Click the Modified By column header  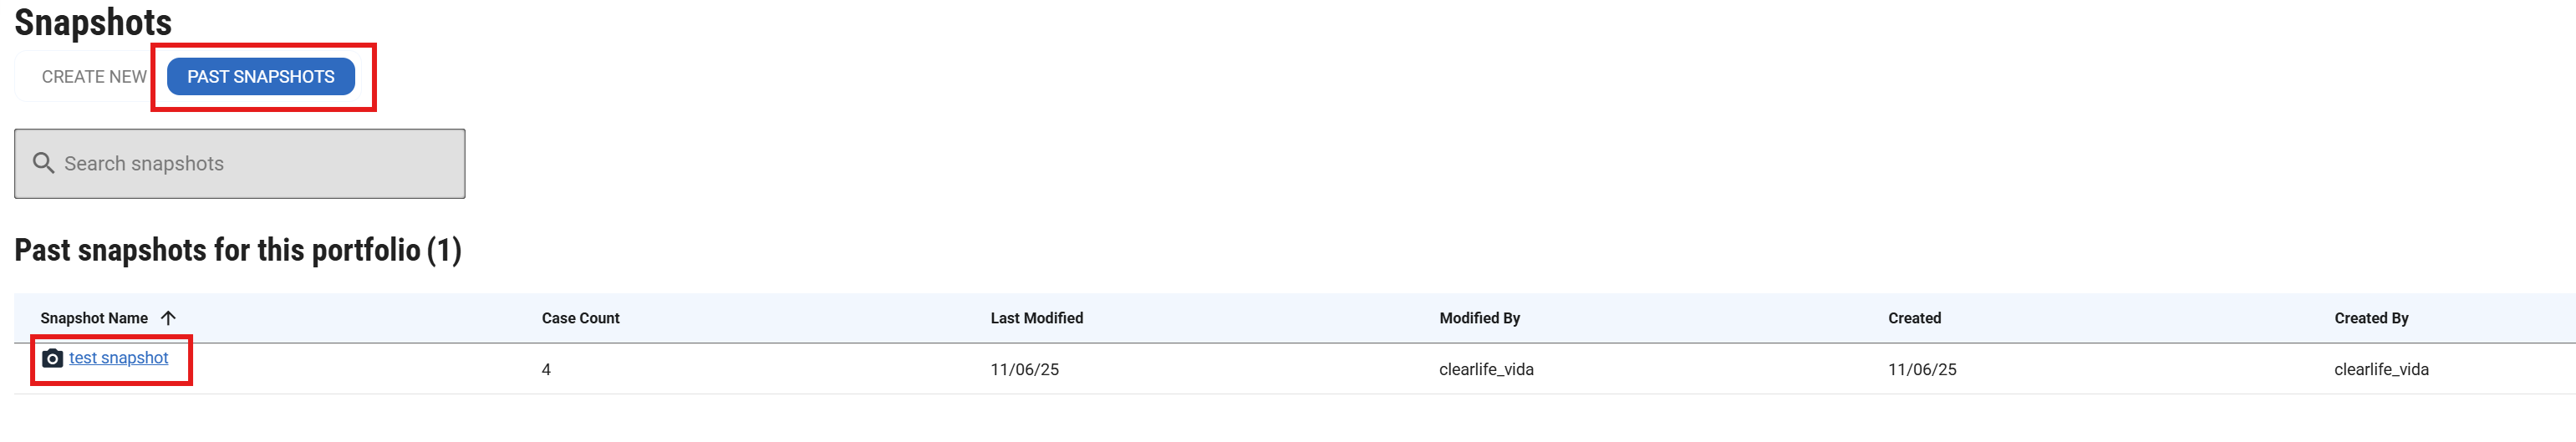[1480, 318]
